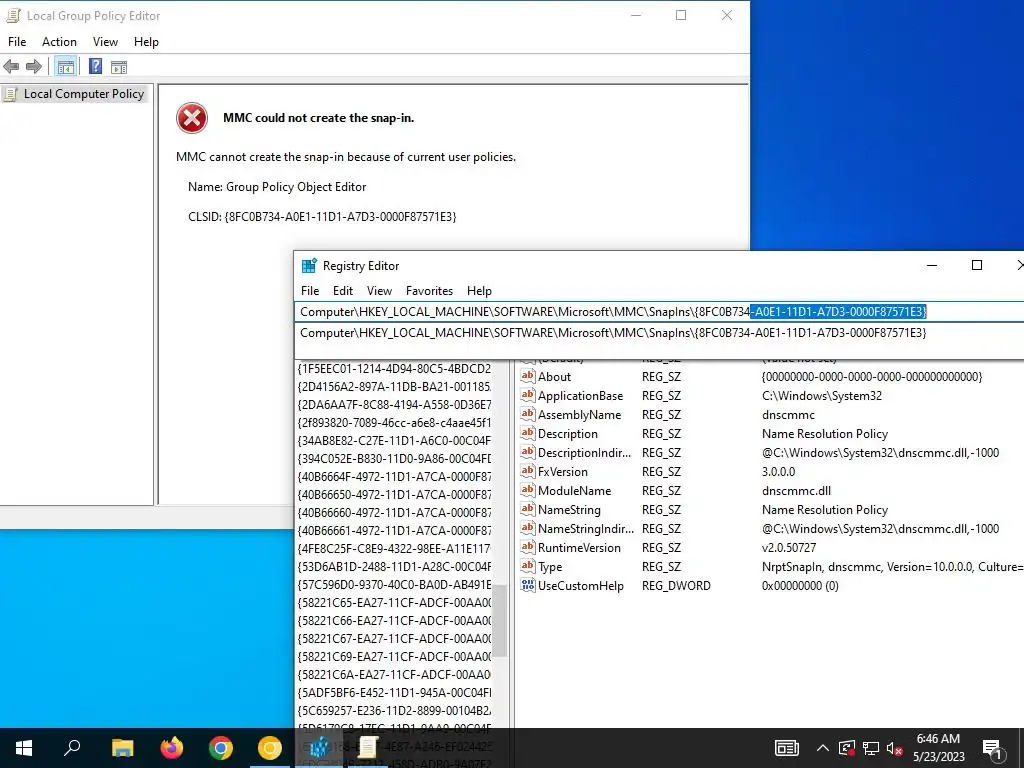Select the ApplicationBase registry value
This screenshot has height=768, width=1024.
tap(581, 396)
